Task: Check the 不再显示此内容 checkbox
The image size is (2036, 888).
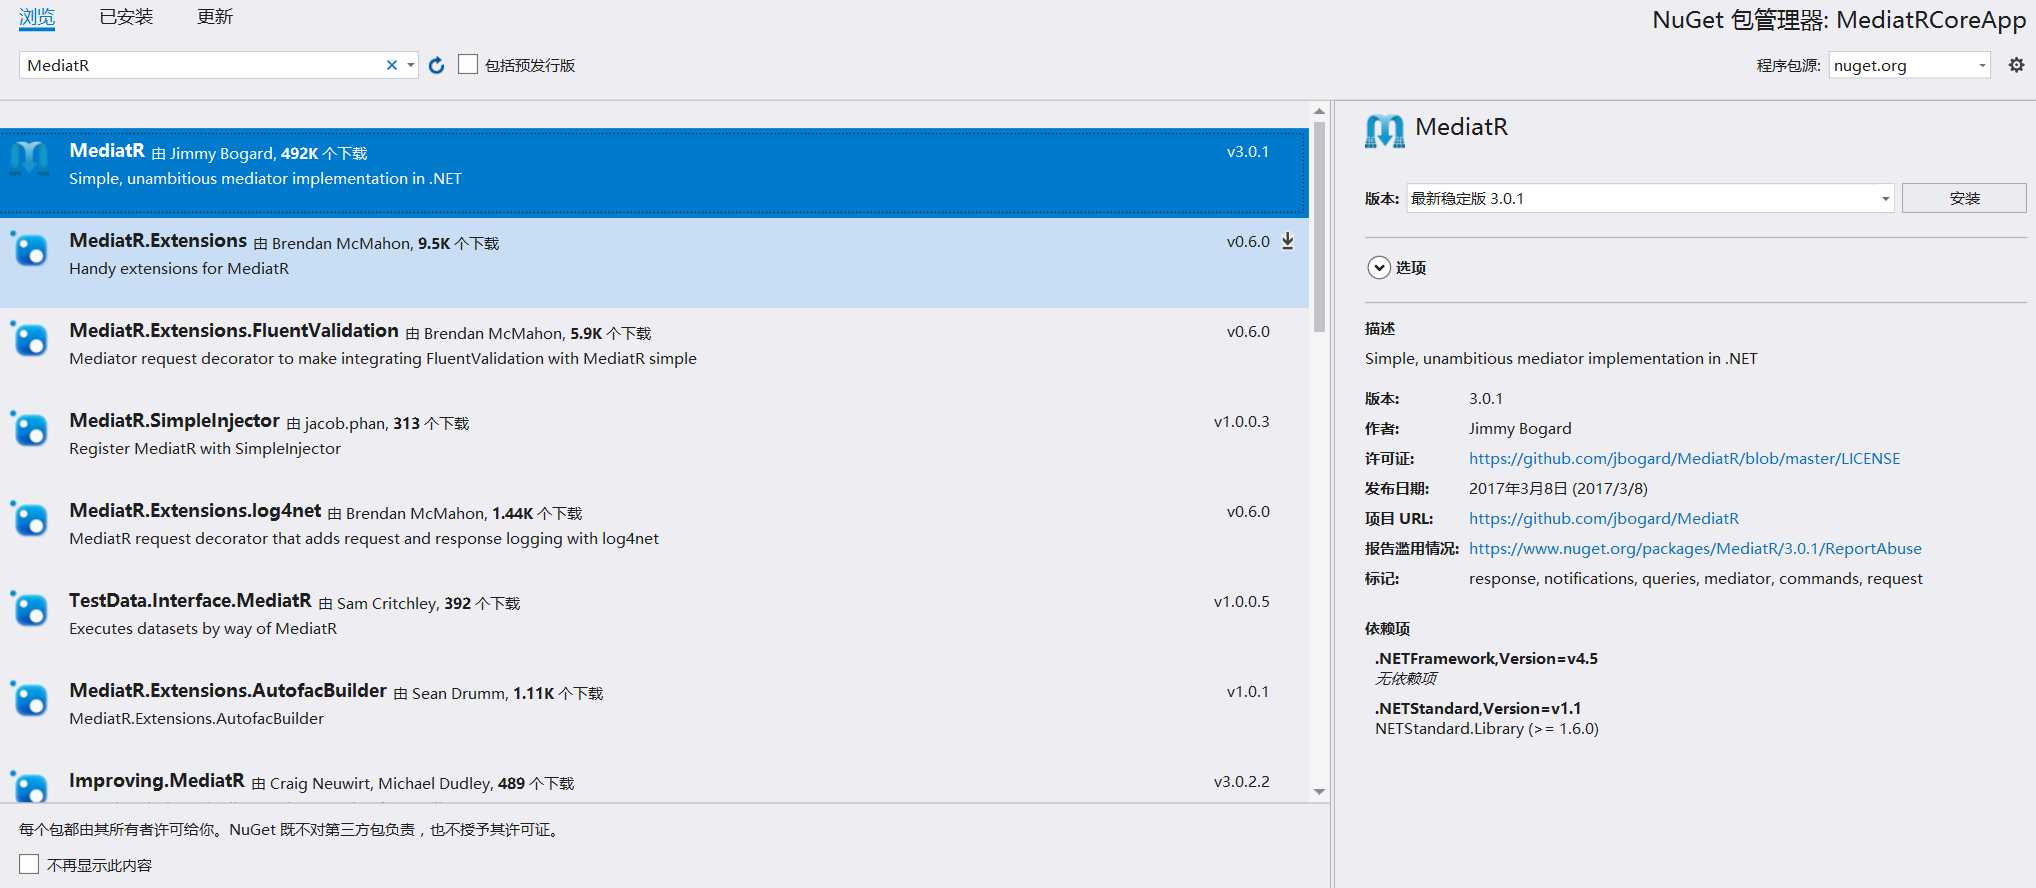Action: point(29,864)
